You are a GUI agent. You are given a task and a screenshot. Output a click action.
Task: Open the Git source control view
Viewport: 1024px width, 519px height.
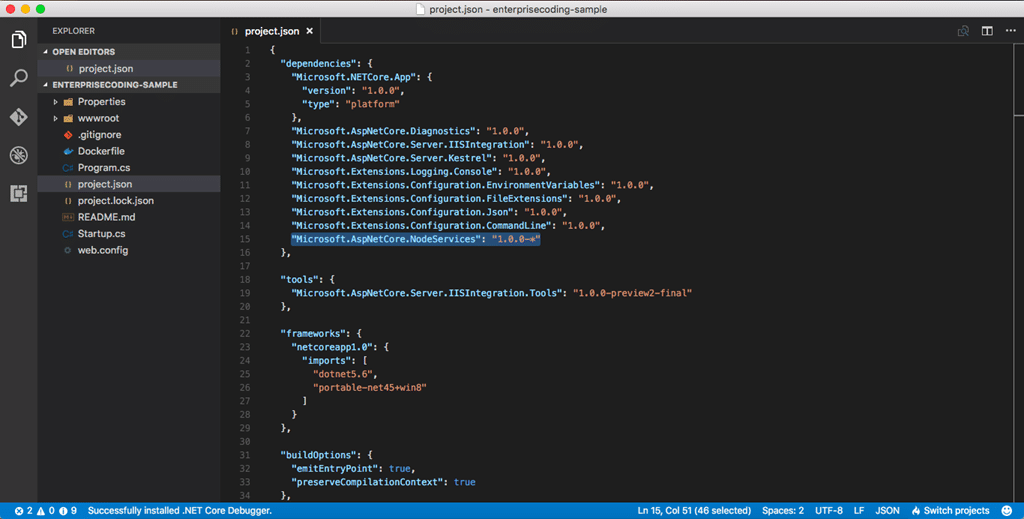click(18, 117)
